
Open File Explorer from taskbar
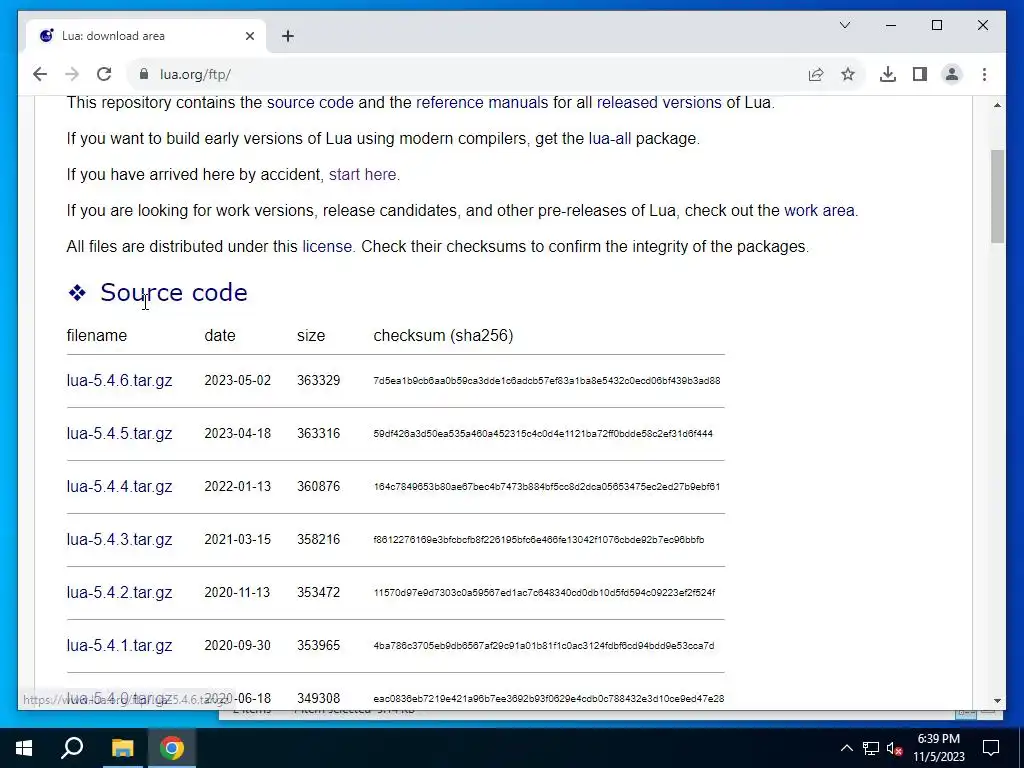tap(122, 748)
